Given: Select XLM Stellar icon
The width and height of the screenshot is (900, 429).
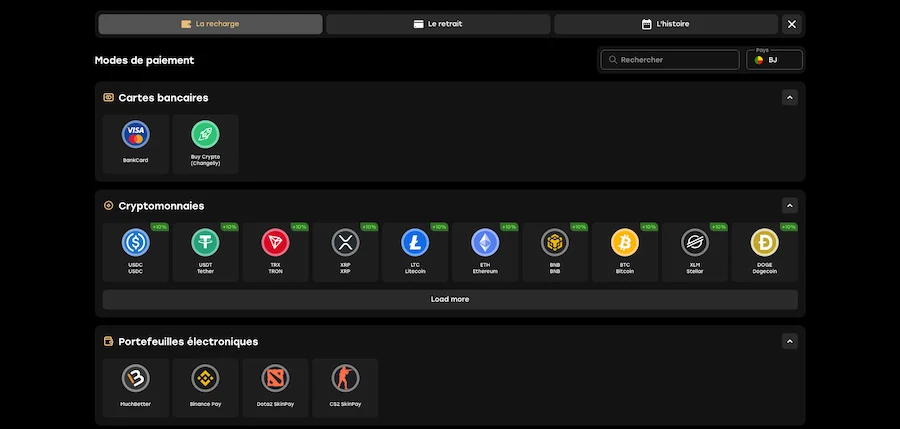Looking at the screenshot, I should click(x=695, y=242).
